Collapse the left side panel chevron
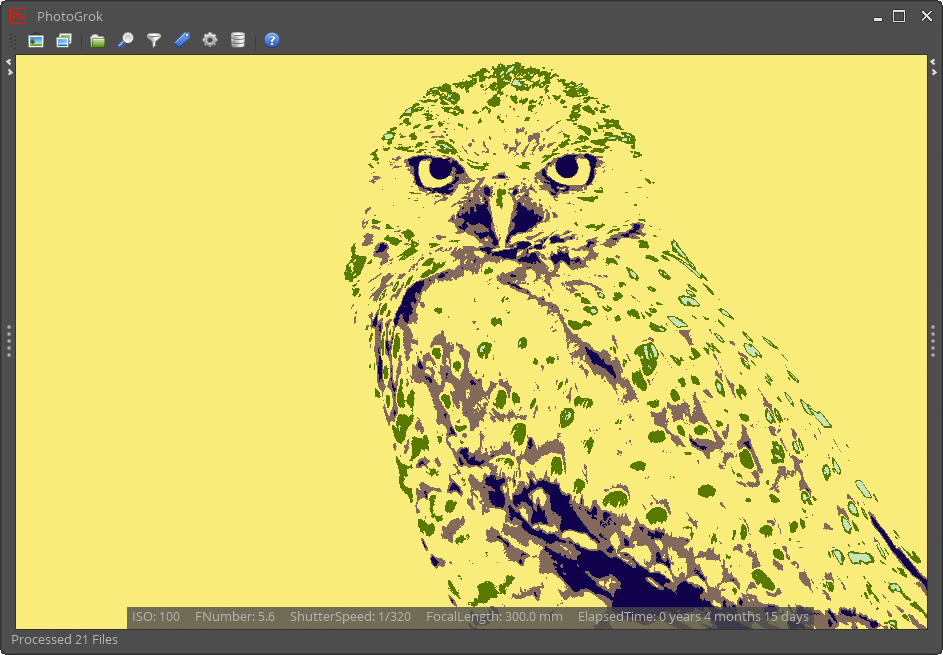 coord(8,63)
